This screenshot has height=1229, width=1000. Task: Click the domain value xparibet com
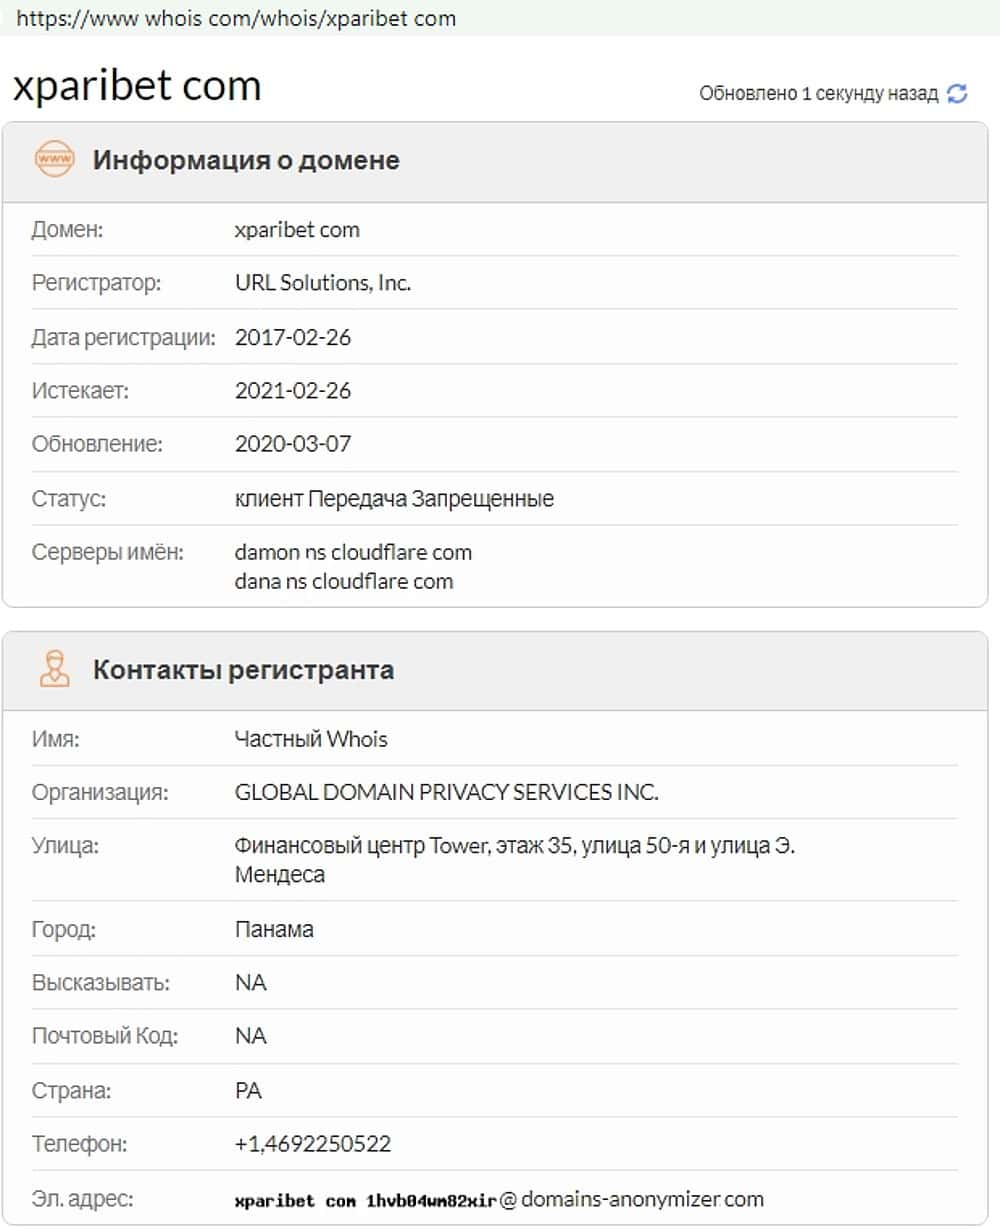coord(297,230)
